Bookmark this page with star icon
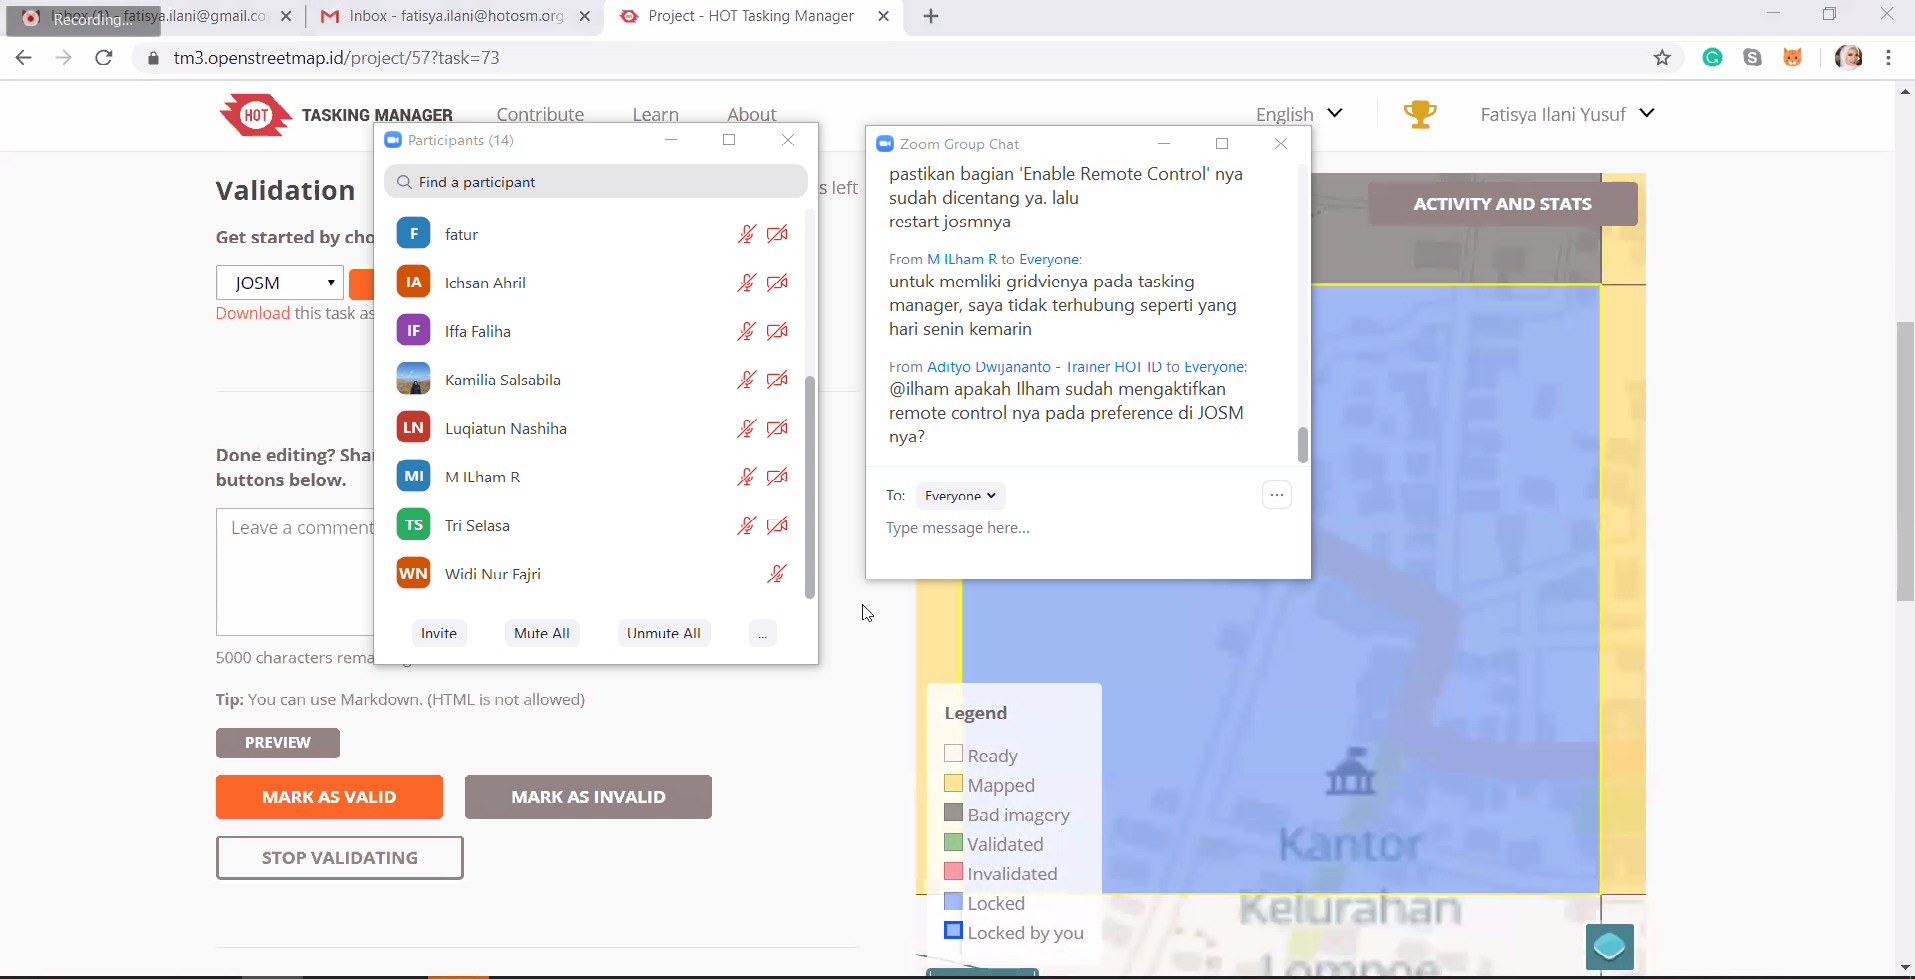The width and height of the screenshot is (1915, 979). coord(1662,58)
